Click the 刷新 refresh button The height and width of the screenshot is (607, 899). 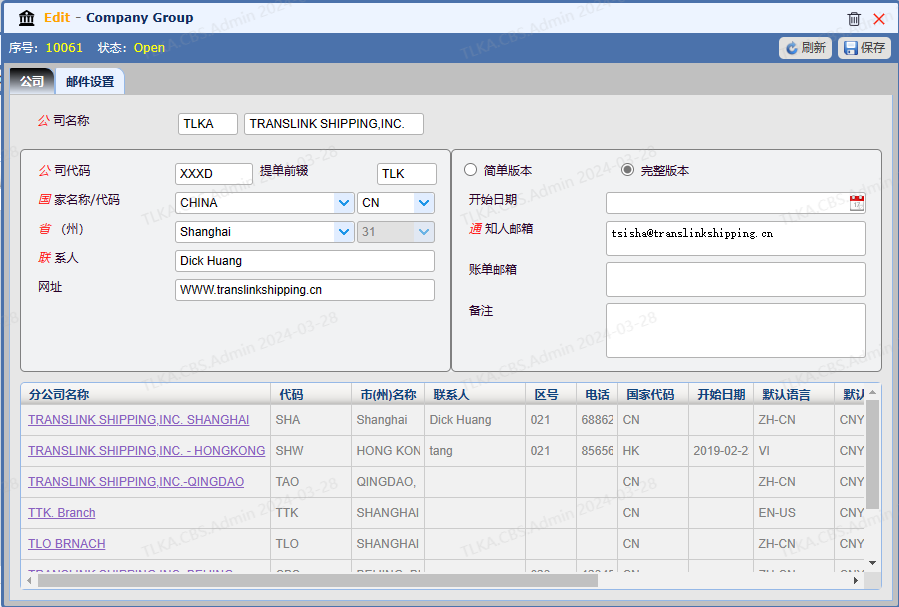click(x=805, y=48)
